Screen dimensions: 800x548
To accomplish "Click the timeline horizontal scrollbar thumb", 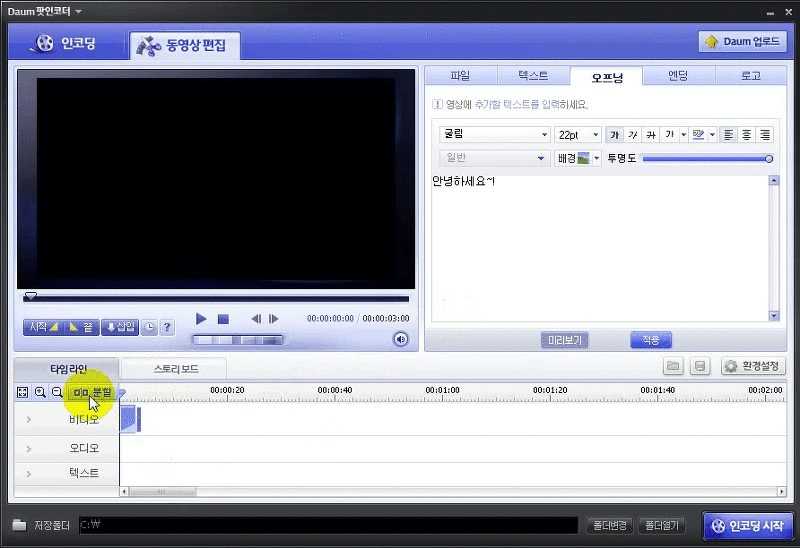I will click(x=163, y=492).
